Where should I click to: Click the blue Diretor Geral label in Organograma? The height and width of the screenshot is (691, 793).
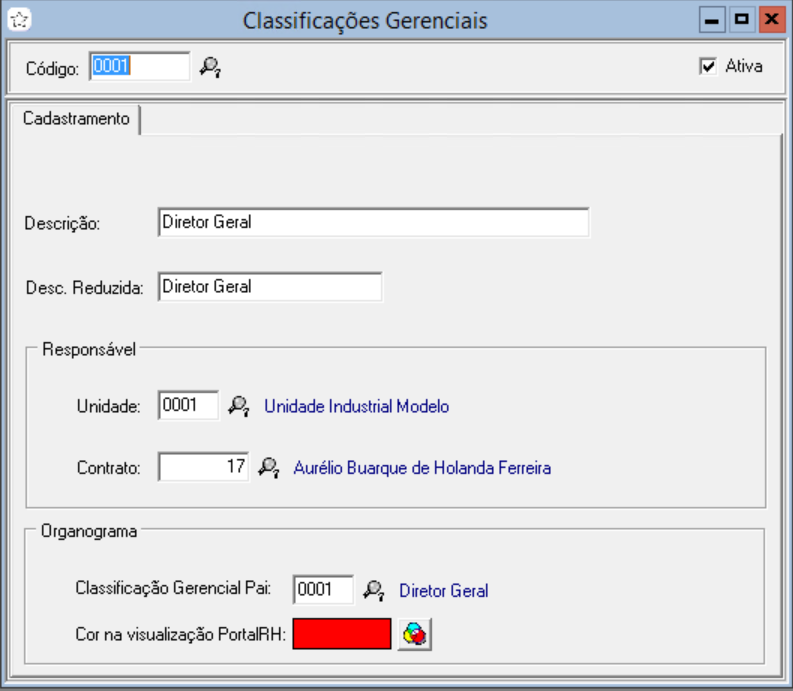(443, 591)
